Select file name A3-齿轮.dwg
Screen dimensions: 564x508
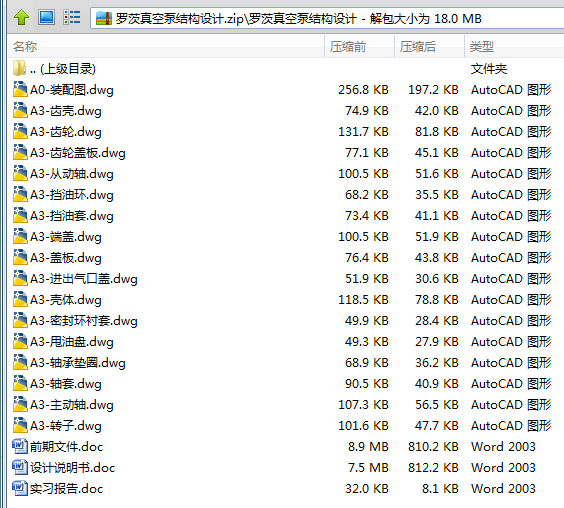(66, 132)
